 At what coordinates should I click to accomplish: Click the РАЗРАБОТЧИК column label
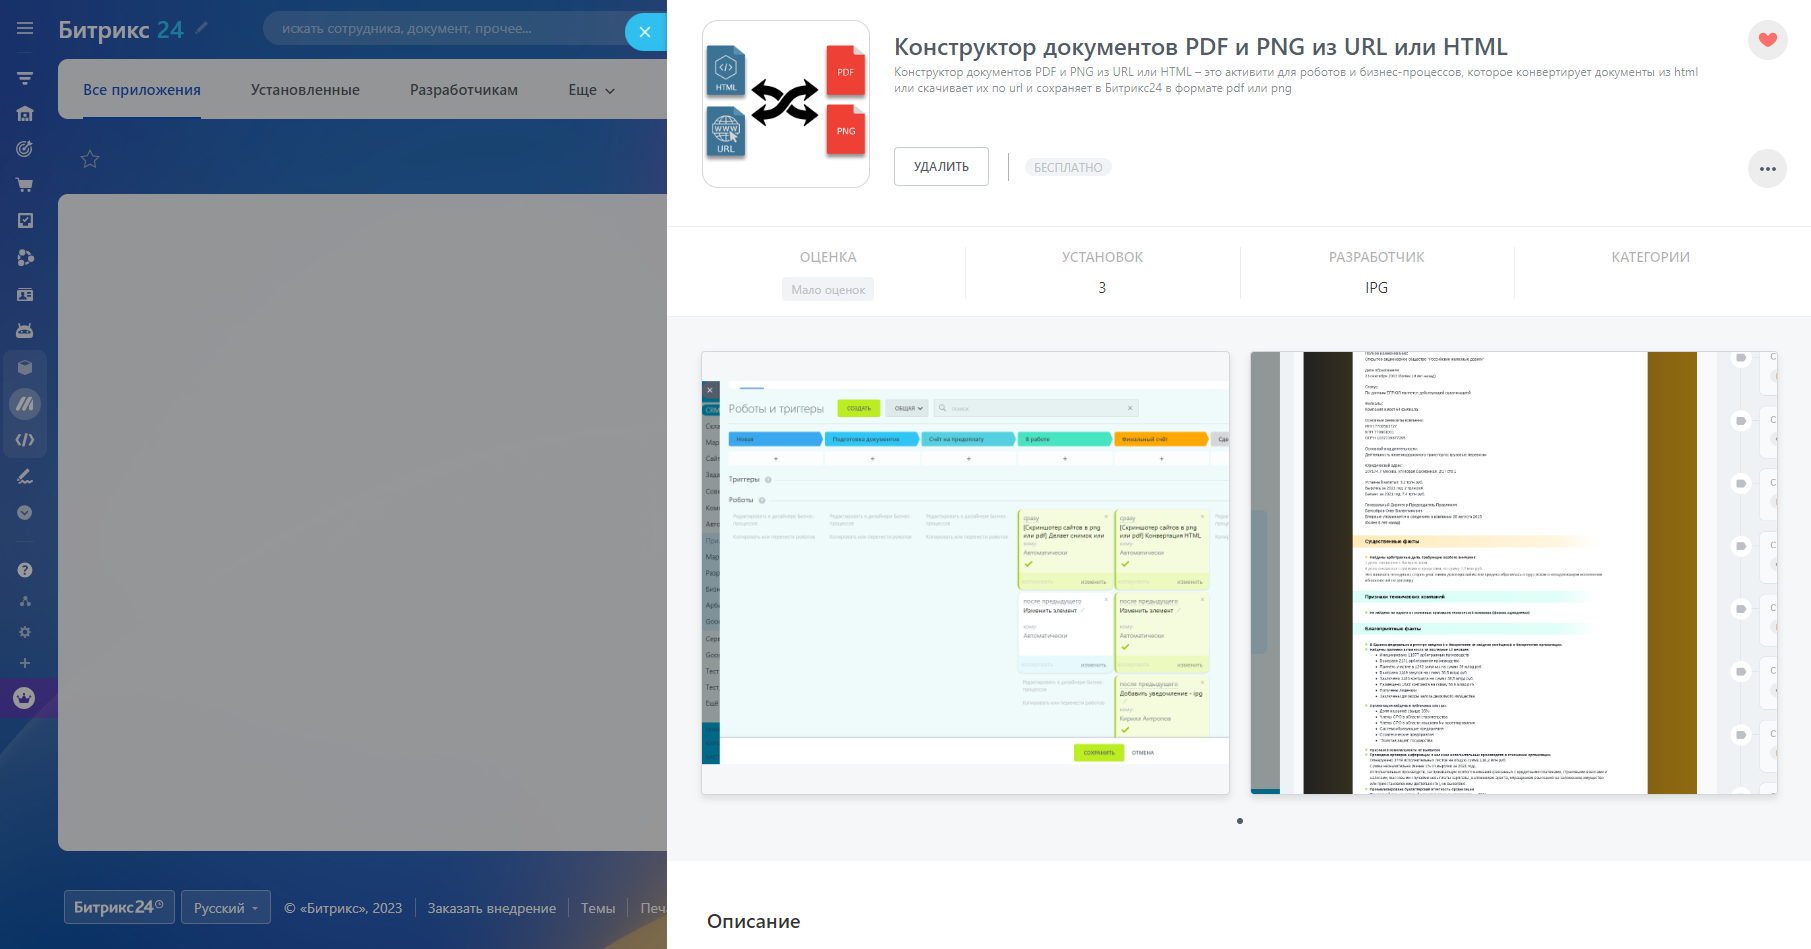[x=1377, y=257]
